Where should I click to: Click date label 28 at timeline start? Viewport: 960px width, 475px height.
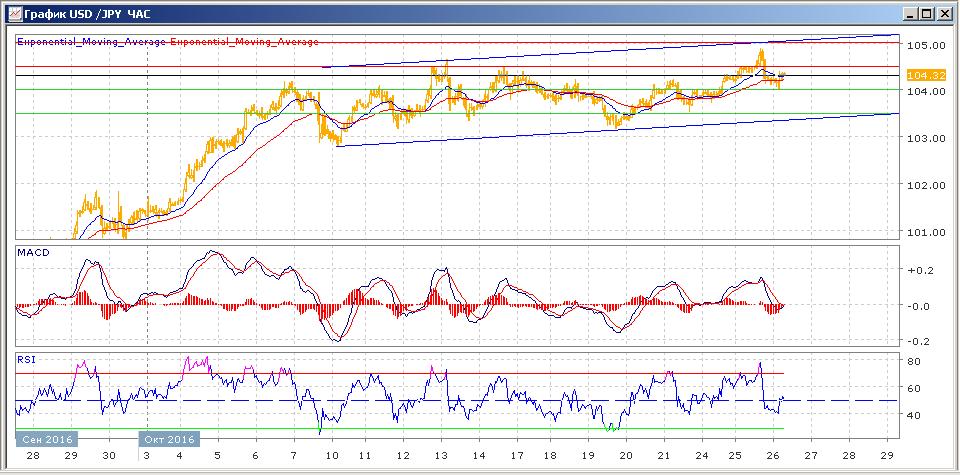tap(32, 455)
